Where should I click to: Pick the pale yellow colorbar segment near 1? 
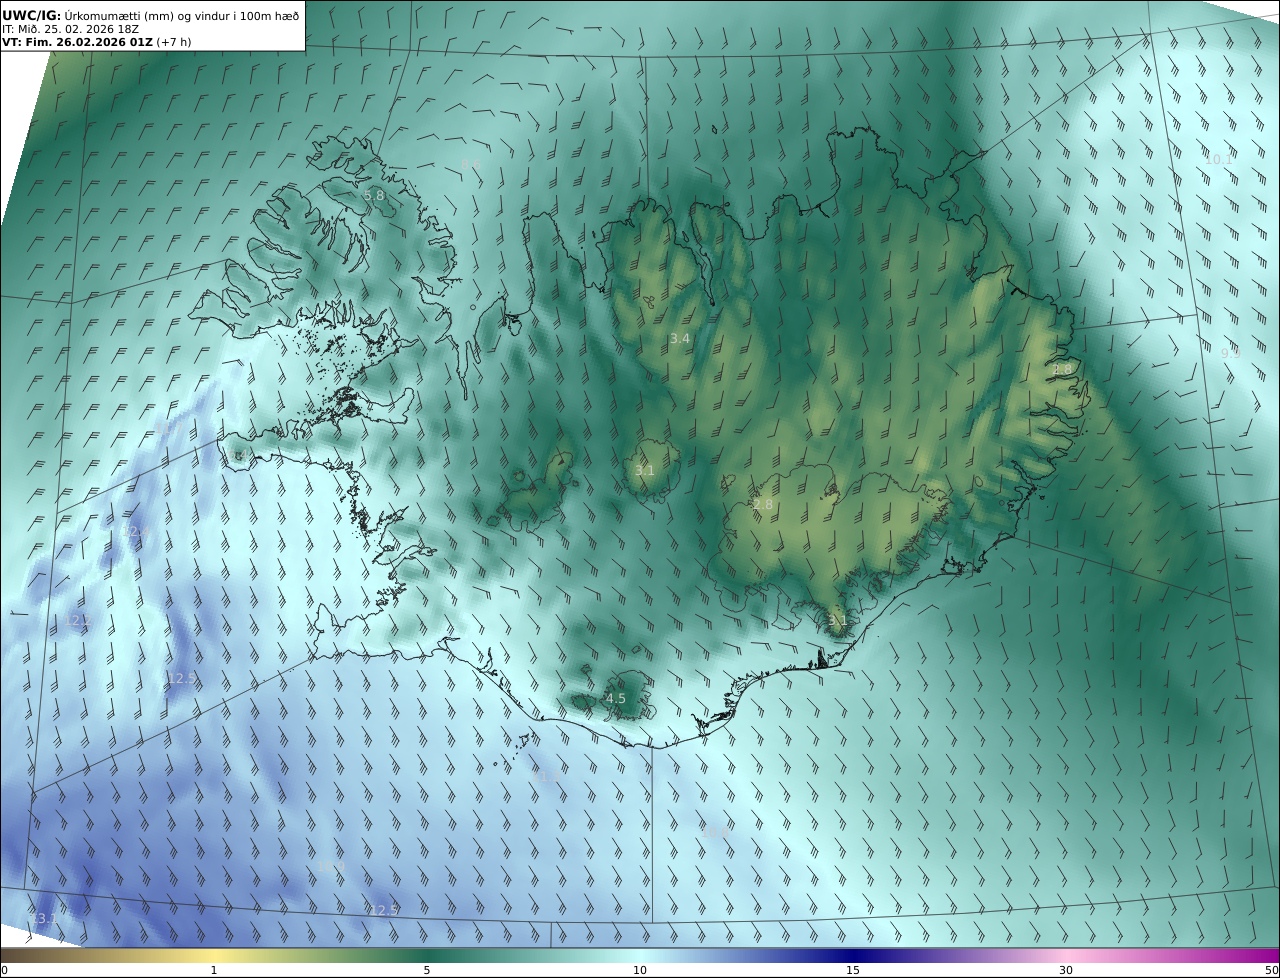click(x=214, y=955)
